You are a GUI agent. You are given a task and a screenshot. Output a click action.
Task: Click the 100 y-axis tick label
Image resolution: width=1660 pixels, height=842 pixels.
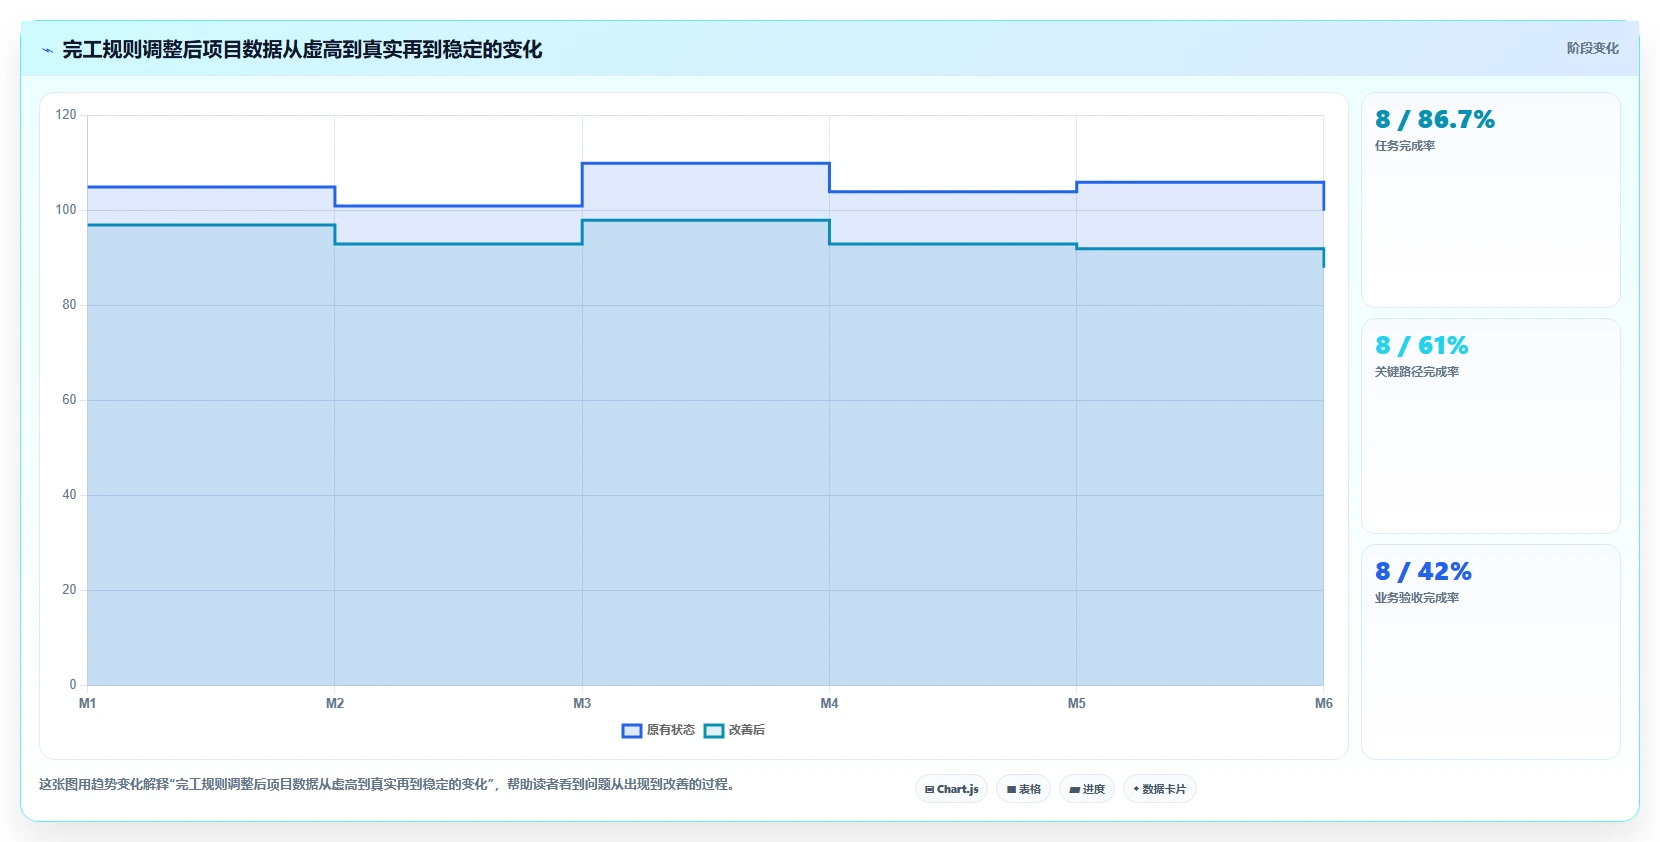click(x=66, y=210)
